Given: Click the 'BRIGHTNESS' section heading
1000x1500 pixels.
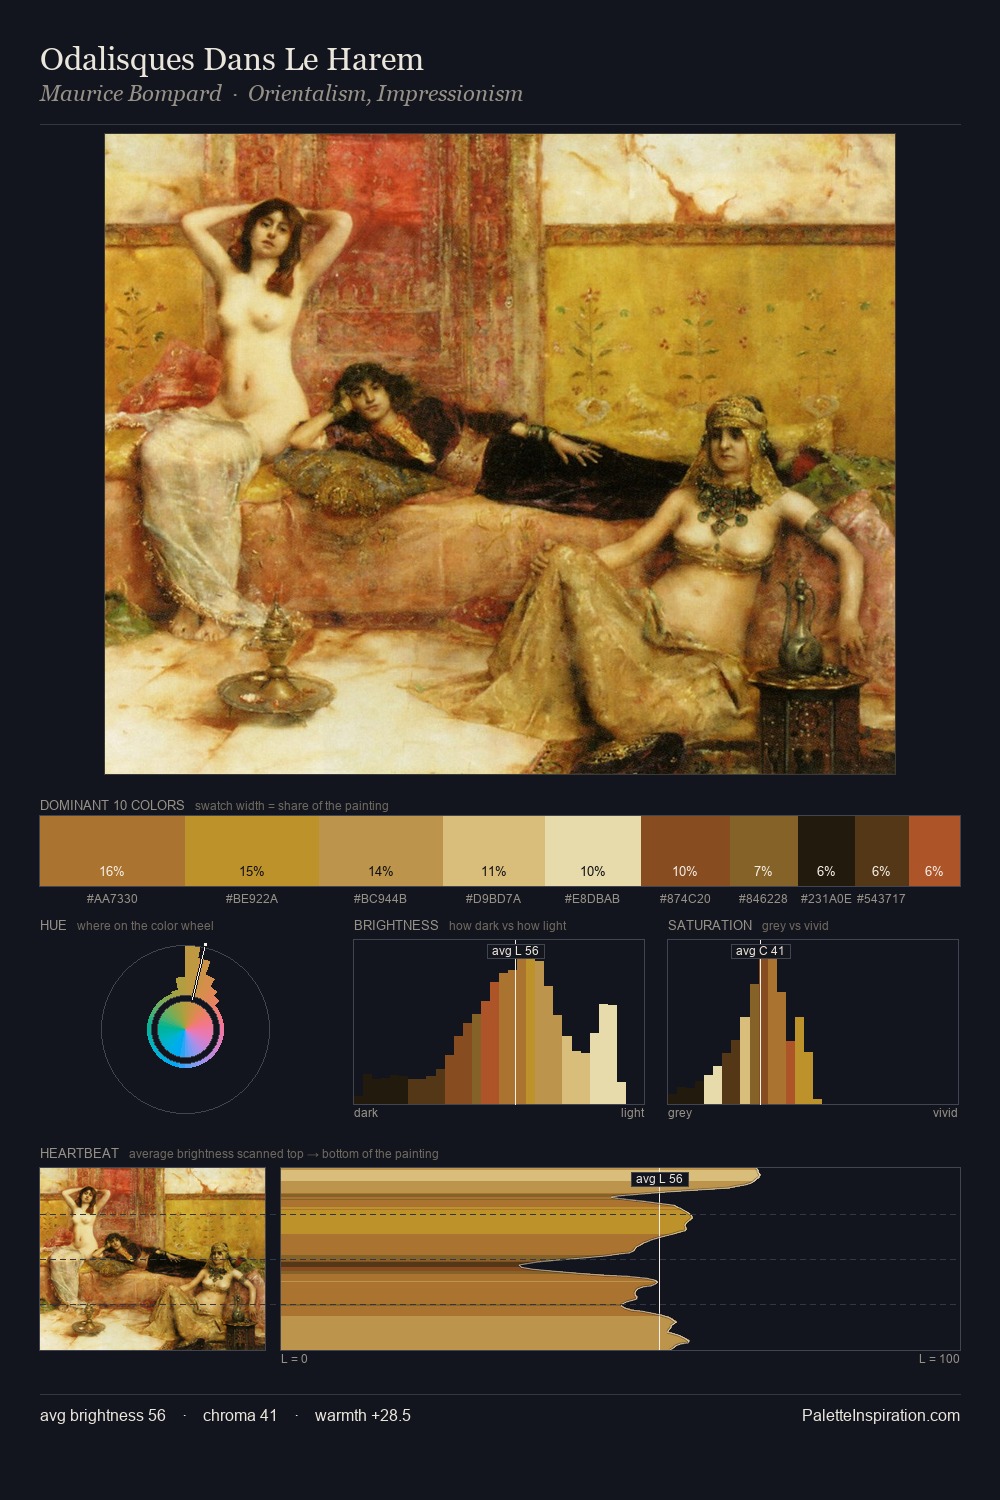Looking at the screenshot, I should [x=396, y=925].
